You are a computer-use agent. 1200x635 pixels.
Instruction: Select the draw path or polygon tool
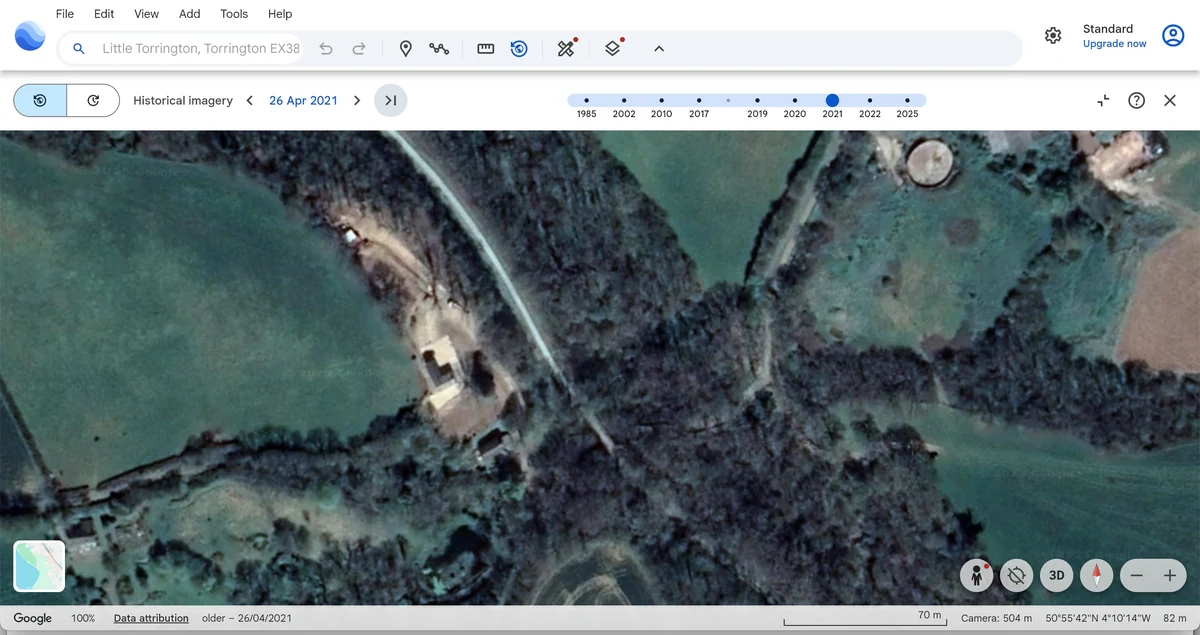[x=439, y=48]
